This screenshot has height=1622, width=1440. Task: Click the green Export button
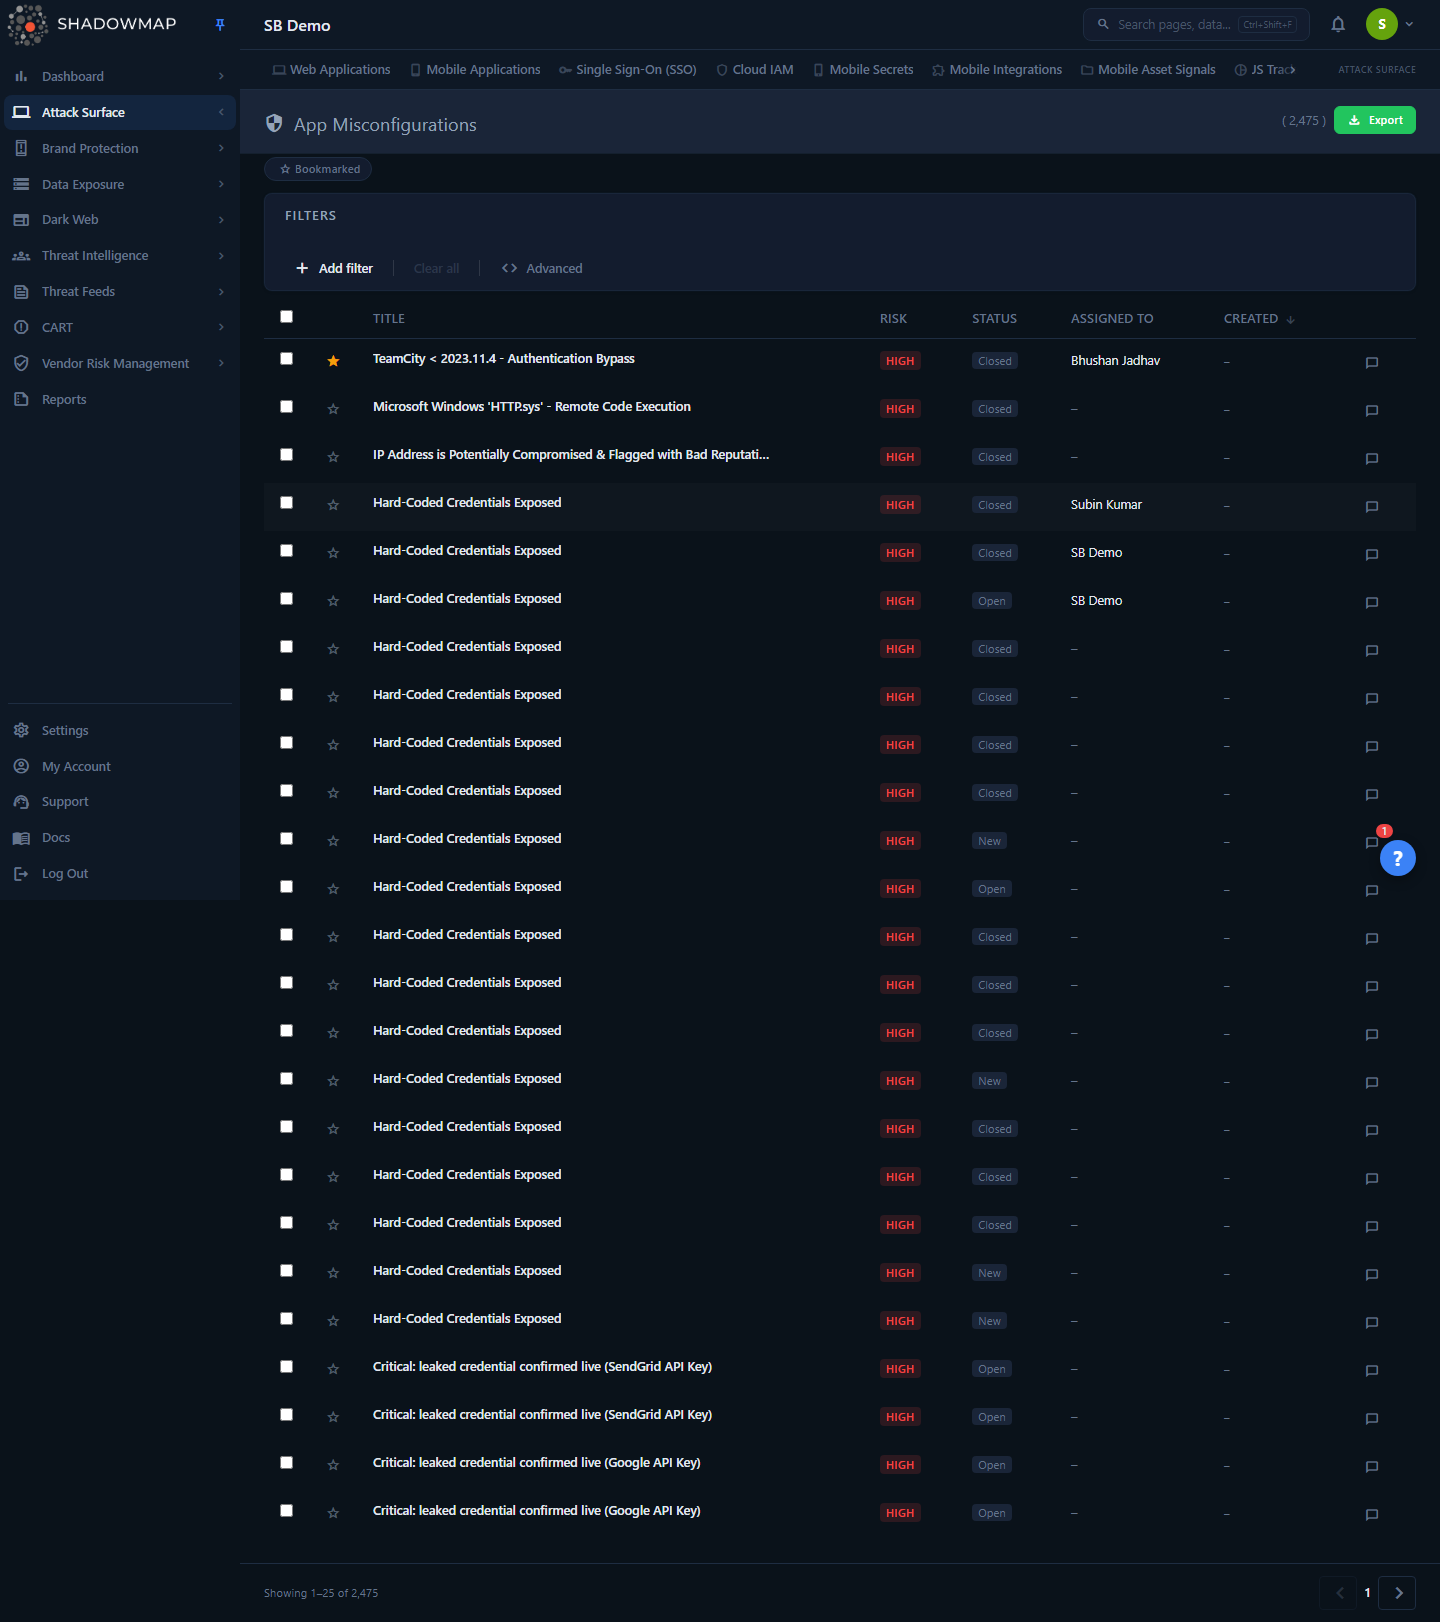click(1374, 120)
